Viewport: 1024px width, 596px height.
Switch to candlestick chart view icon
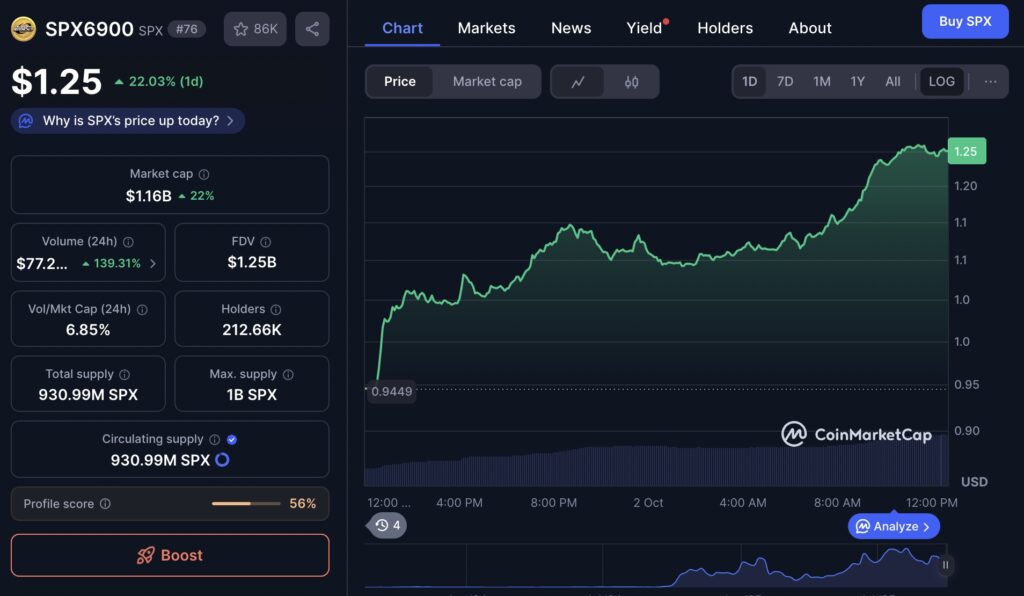pos(632,82)
